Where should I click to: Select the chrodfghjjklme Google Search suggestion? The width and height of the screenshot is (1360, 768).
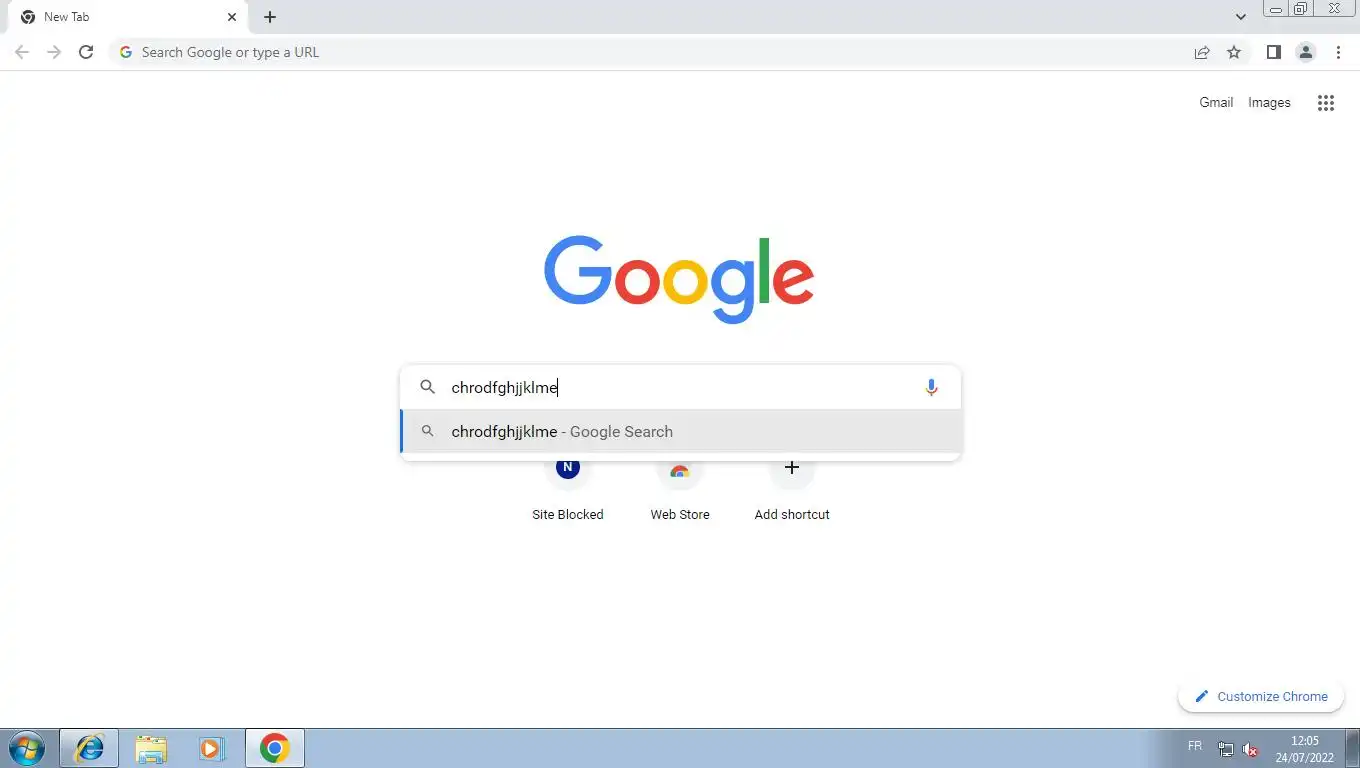681,432
